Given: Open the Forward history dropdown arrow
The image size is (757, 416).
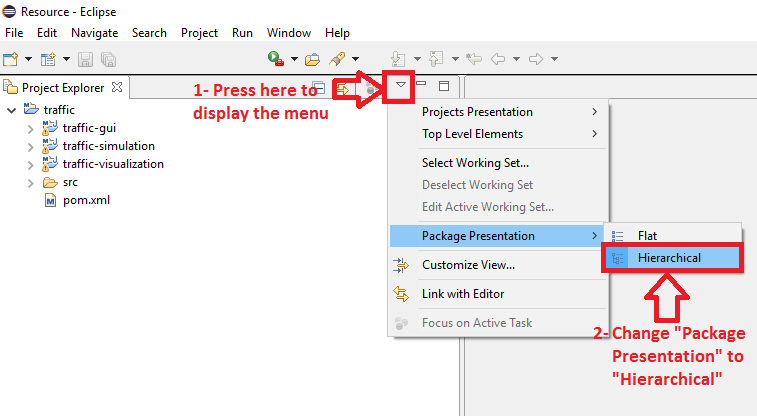Looking at the screenshot, I should pyautogui.click(x=554, y=59).
